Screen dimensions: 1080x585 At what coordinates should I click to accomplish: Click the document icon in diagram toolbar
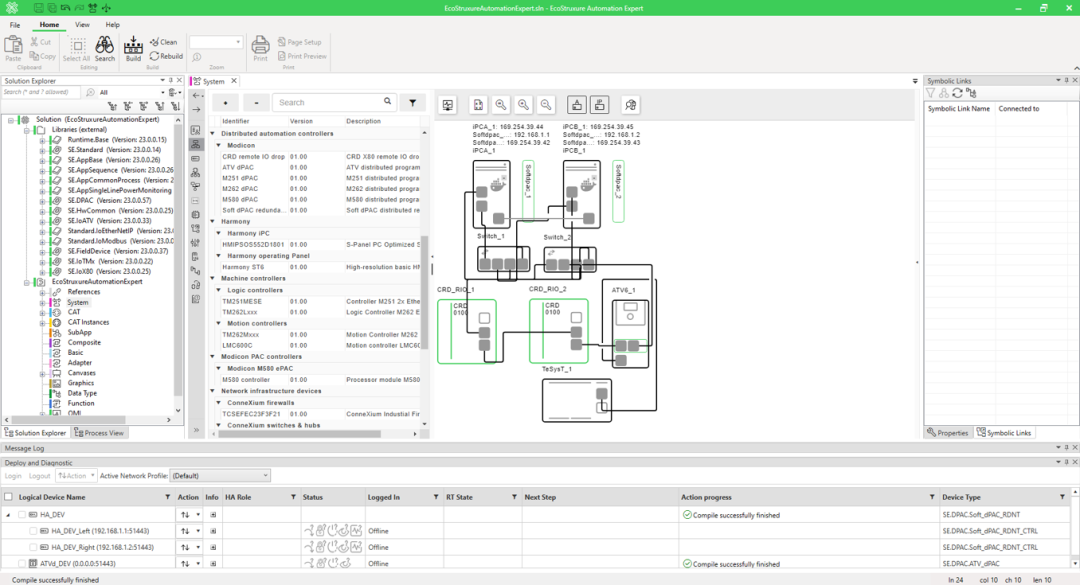point(478,105)
